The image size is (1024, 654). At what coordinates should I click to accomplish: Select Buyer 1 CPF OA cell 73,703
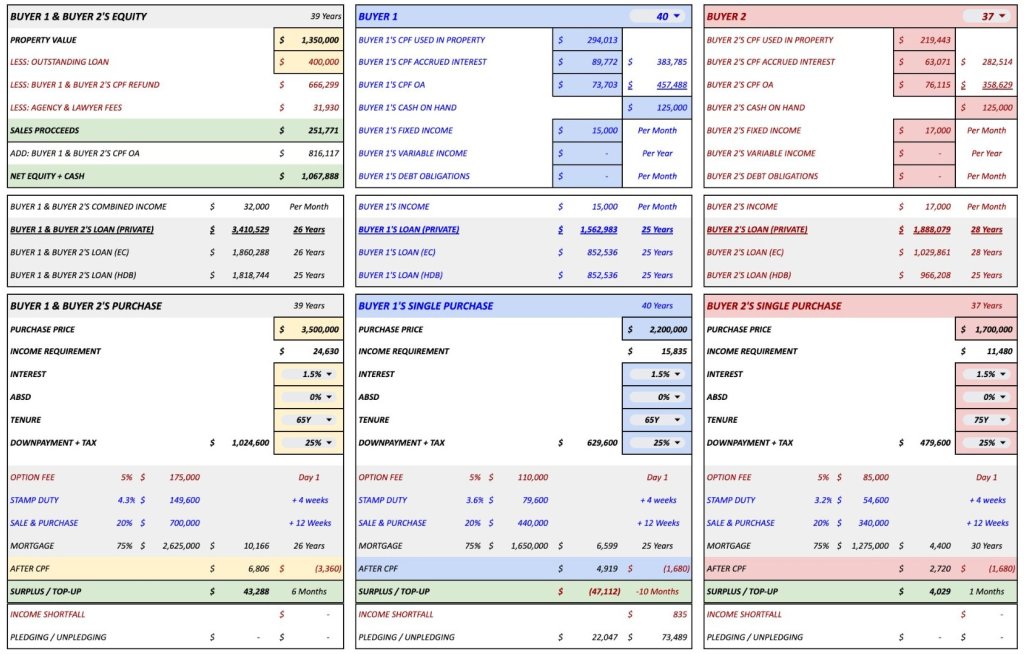pyautogui.click(x=588, y=85)
